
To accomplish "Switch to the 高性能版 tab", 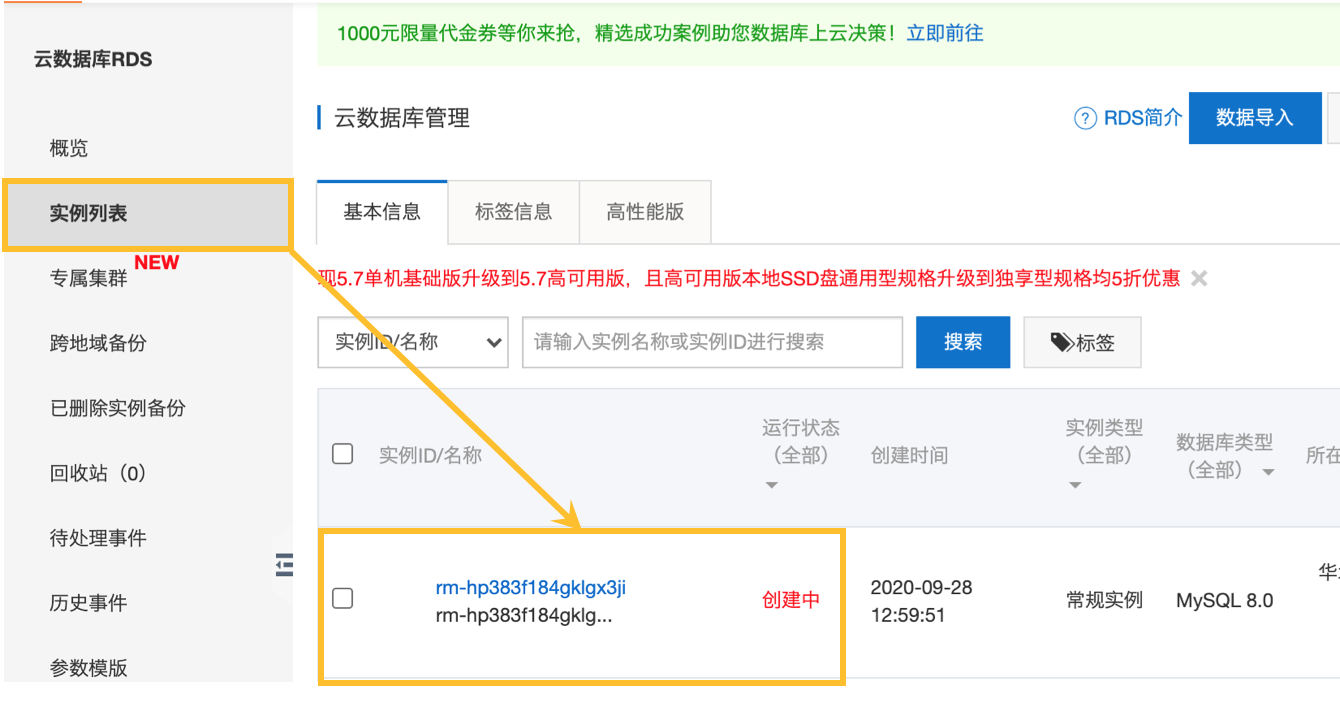I will (645, 211).
